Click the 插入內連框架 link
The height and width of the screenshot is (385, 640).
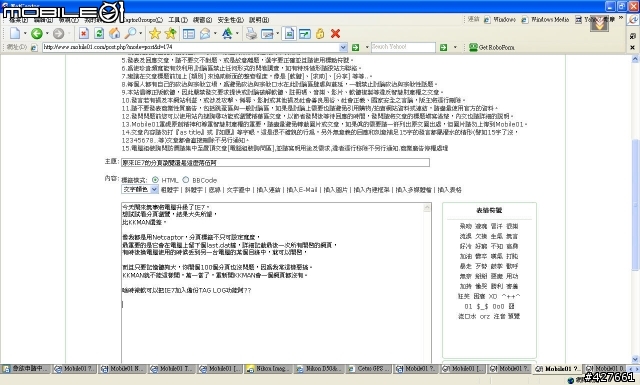371,190
